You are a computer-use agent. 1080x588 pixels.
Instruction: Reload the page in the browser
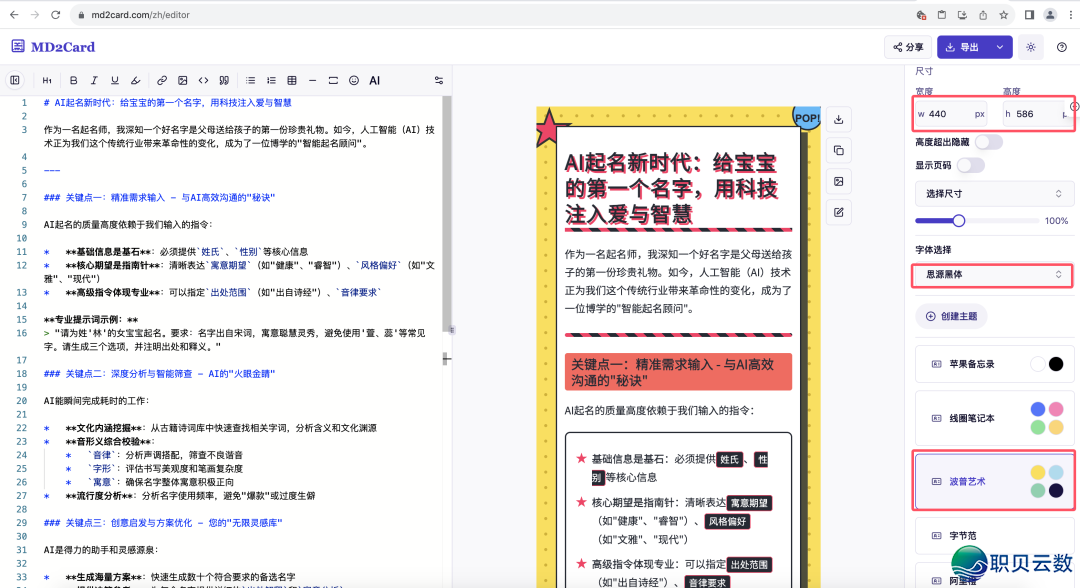click(x=56, y=14)
